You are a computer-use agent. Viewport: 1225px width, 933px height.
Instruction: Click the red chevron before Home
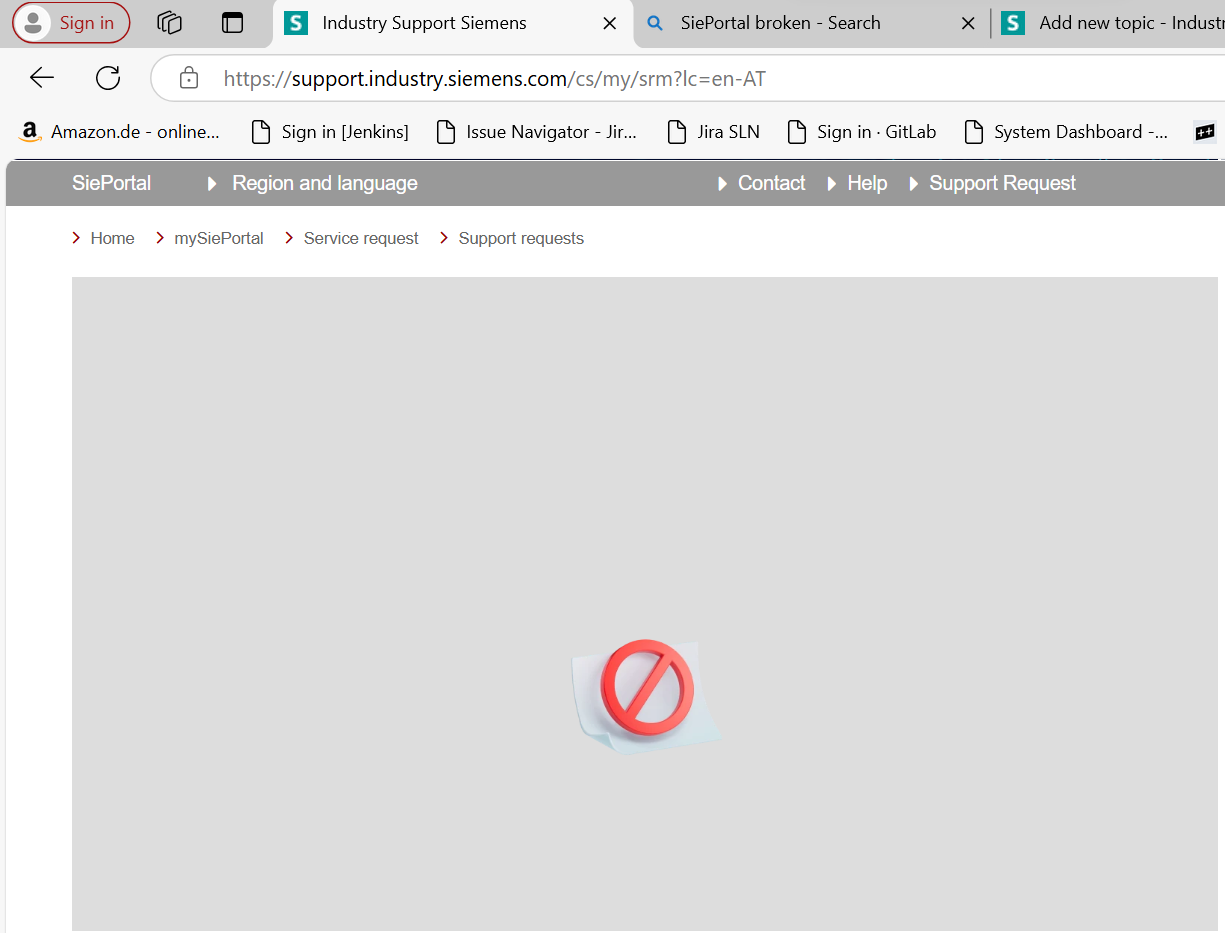[x=77, y=238]
